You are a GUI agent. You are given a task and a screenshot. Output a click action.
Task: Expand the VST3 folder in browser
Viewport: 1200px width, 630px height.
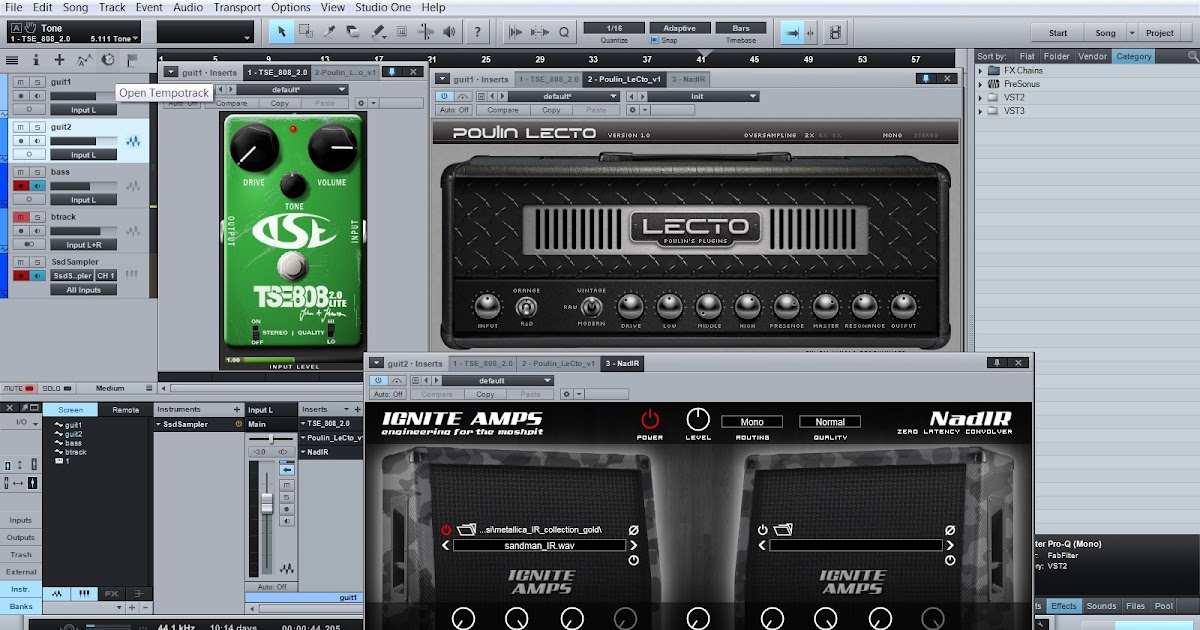pyautogui.click(x=981, y=111)
